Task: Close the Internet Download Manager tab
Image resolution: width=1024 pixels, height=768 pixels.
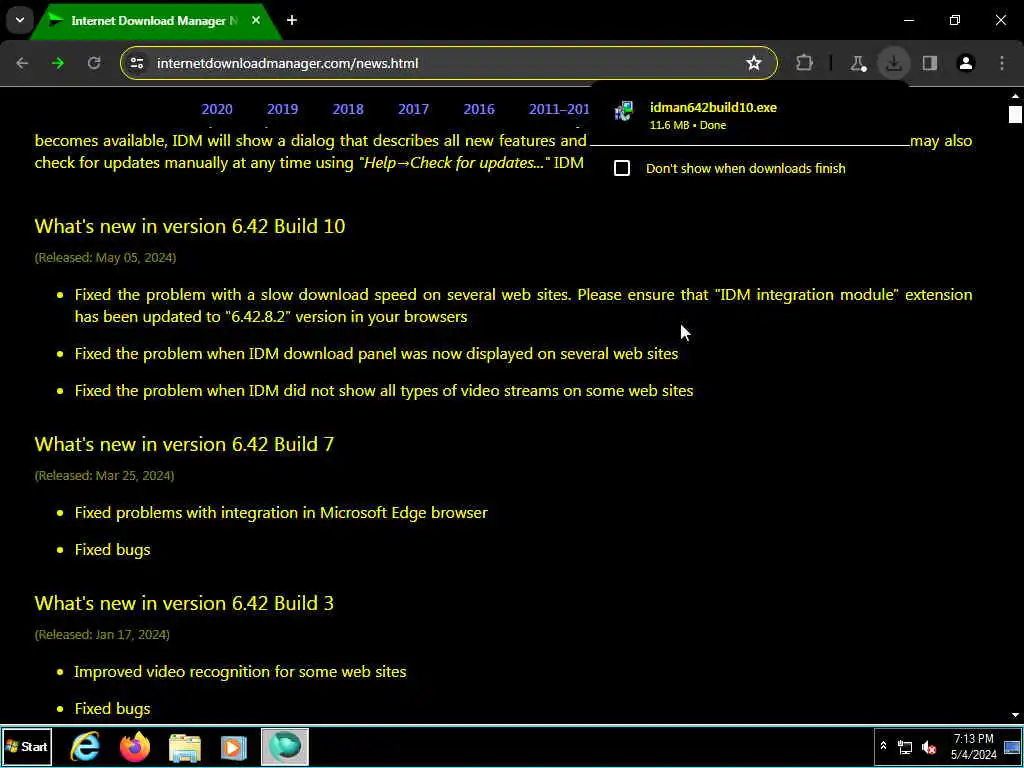Action: [255, 21]
